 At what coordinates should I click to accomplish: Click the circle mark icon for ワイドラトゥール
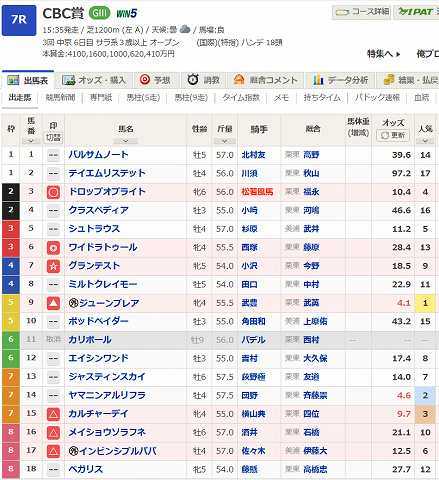pos(53,248)
